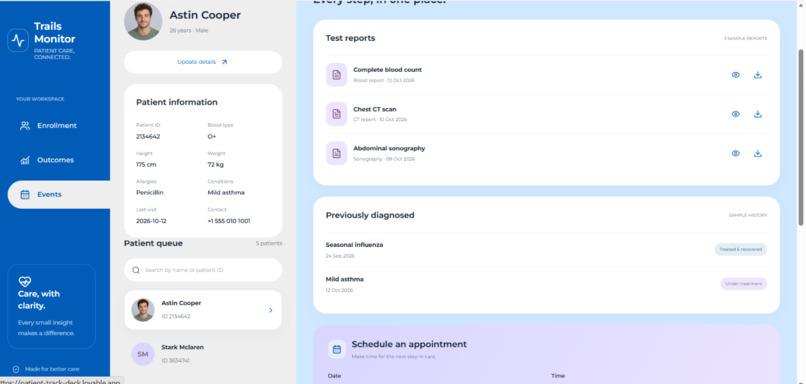
Task: Click the shield icon beside Made for better care
Action: 16,369
